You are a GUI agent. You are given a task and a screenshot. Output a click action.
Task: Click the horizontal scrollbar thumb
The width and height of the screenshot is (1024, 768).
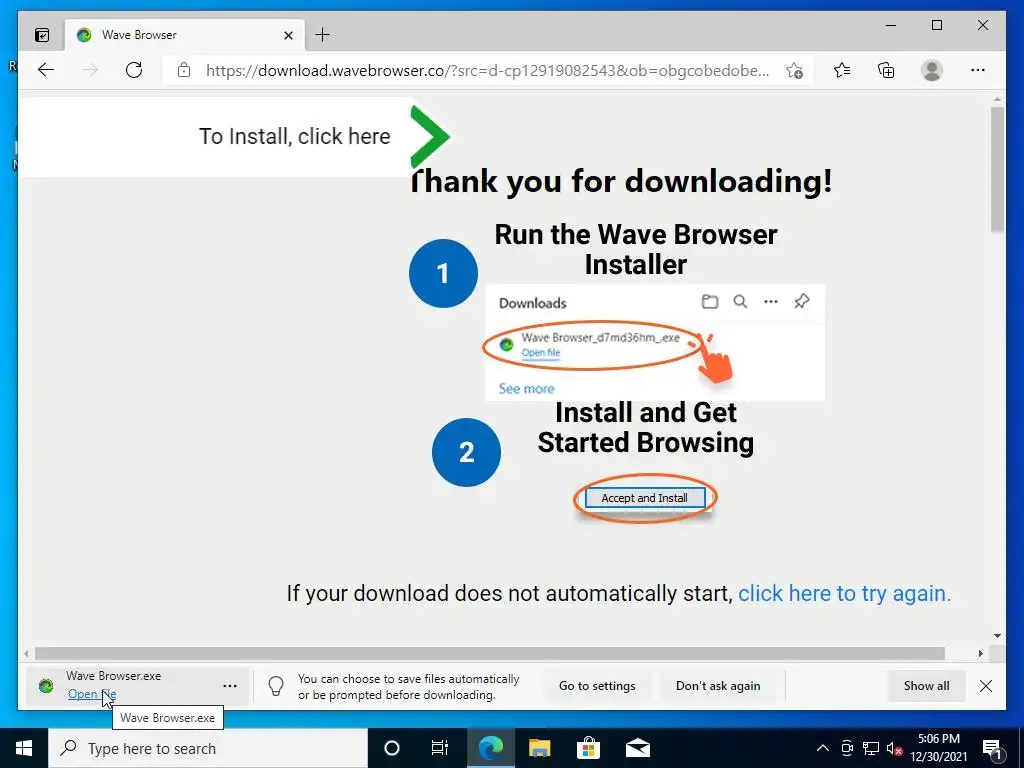(490, 653)
